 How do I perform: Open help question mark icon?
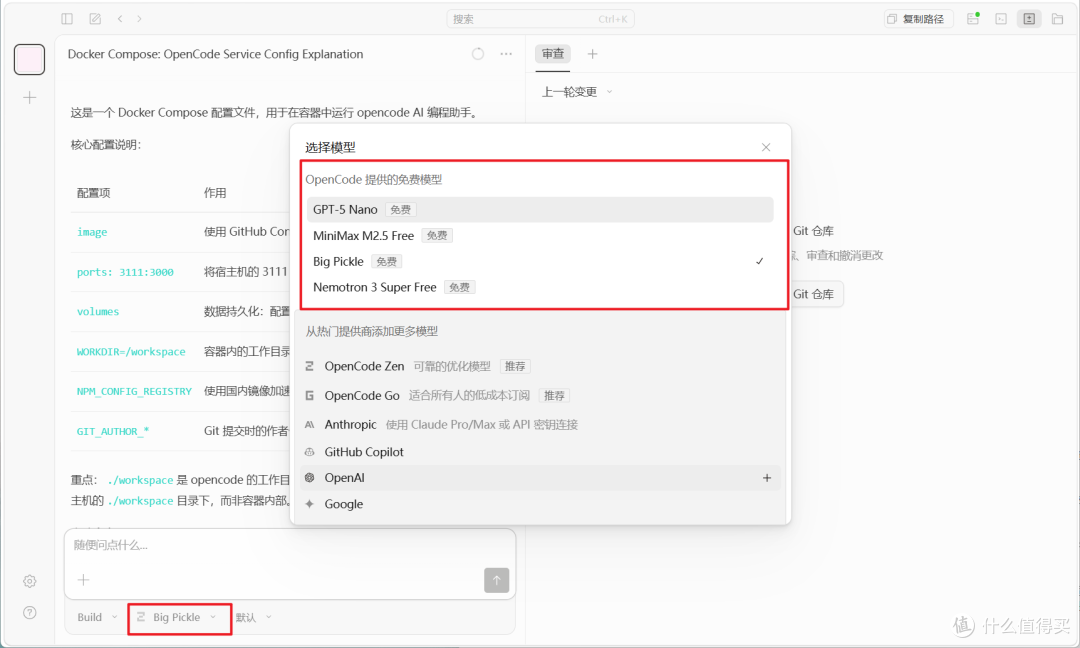[30, 612]
